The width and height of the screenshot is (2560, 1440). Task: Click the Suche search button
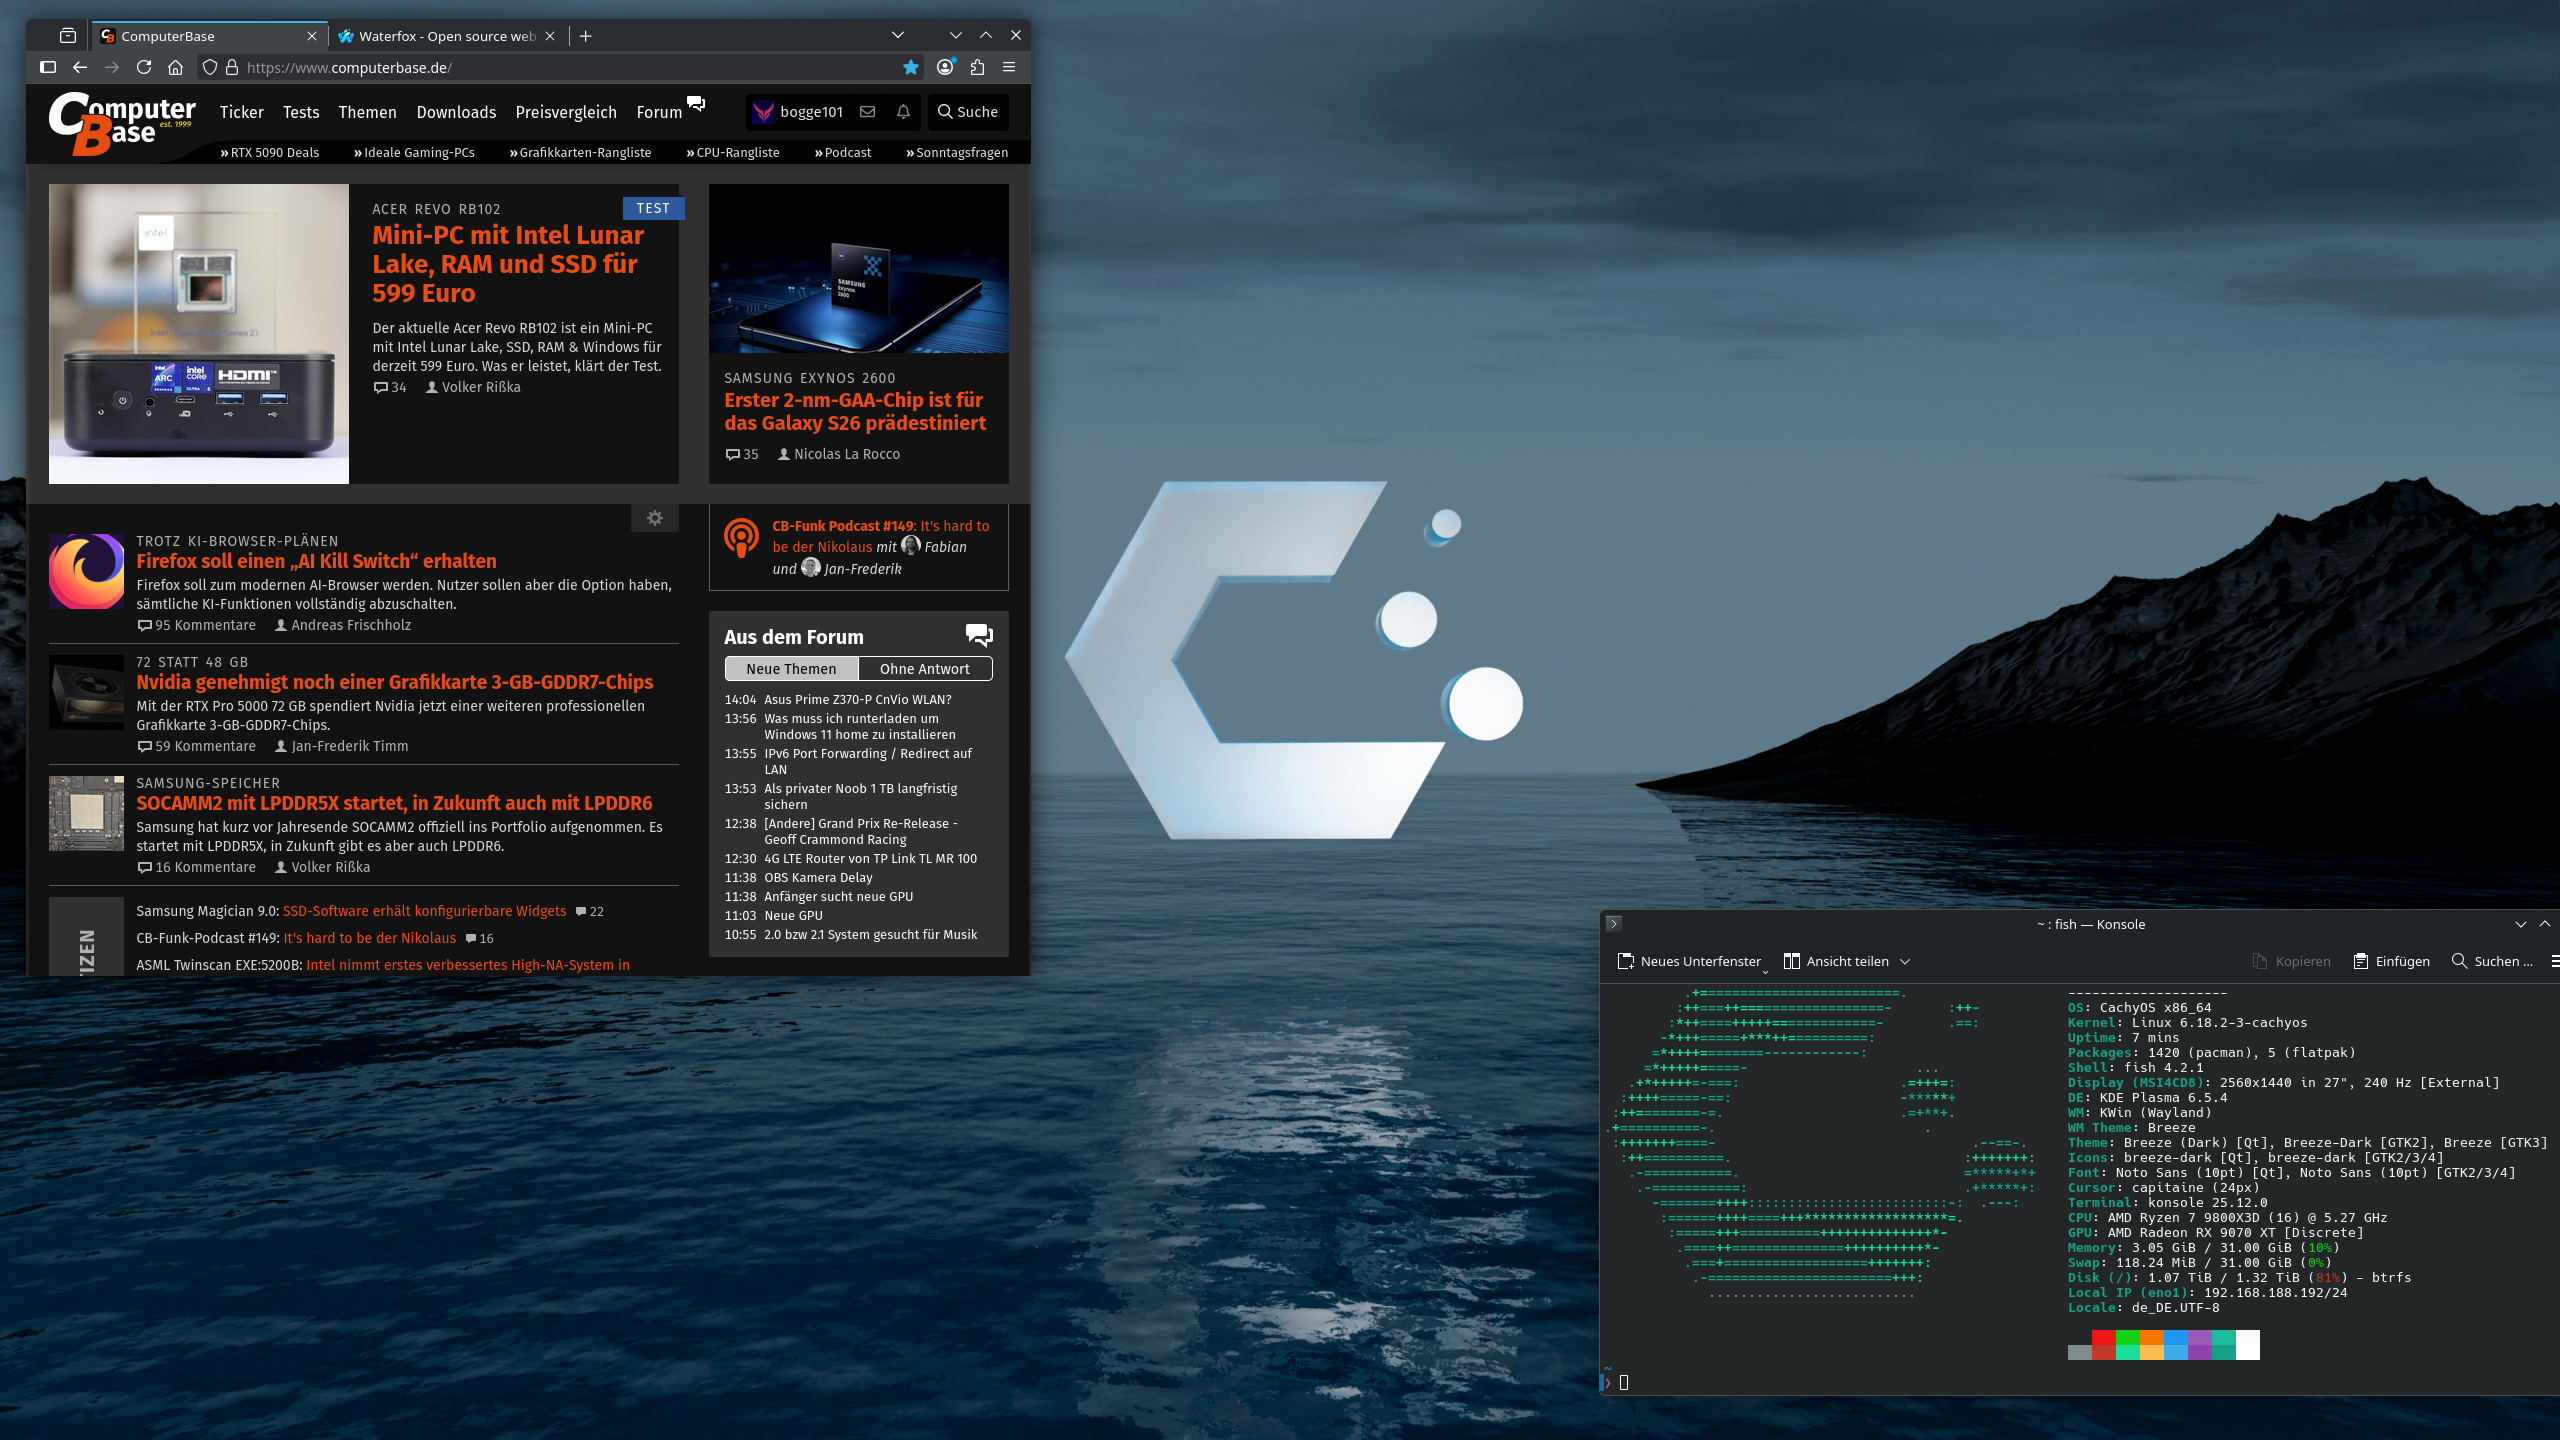click(967, 112)
